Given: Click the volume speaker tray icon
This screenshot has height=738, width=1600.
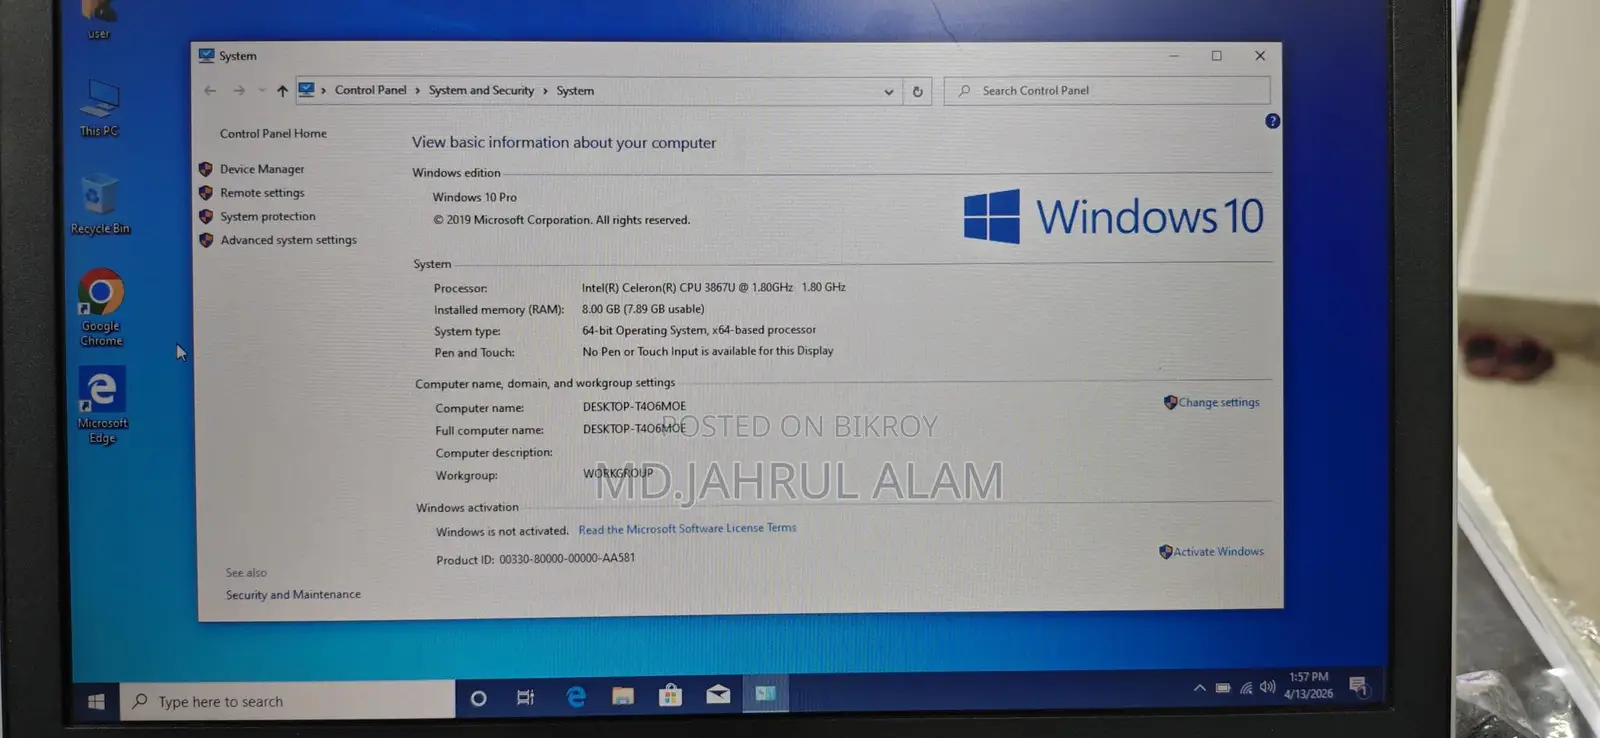Looking at the screenshot, I should point(1268,687).
